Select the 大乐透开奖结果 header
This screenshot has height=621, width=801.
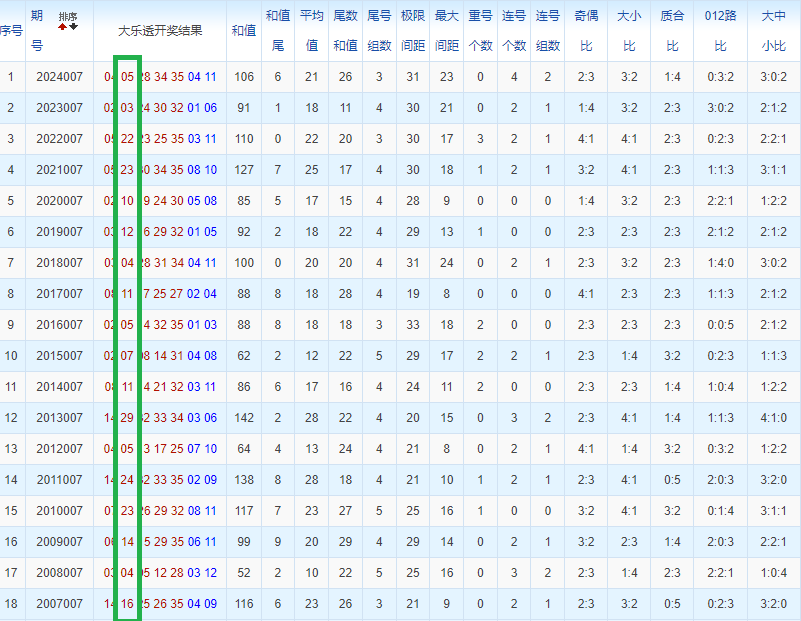click(x=160, y=30)
